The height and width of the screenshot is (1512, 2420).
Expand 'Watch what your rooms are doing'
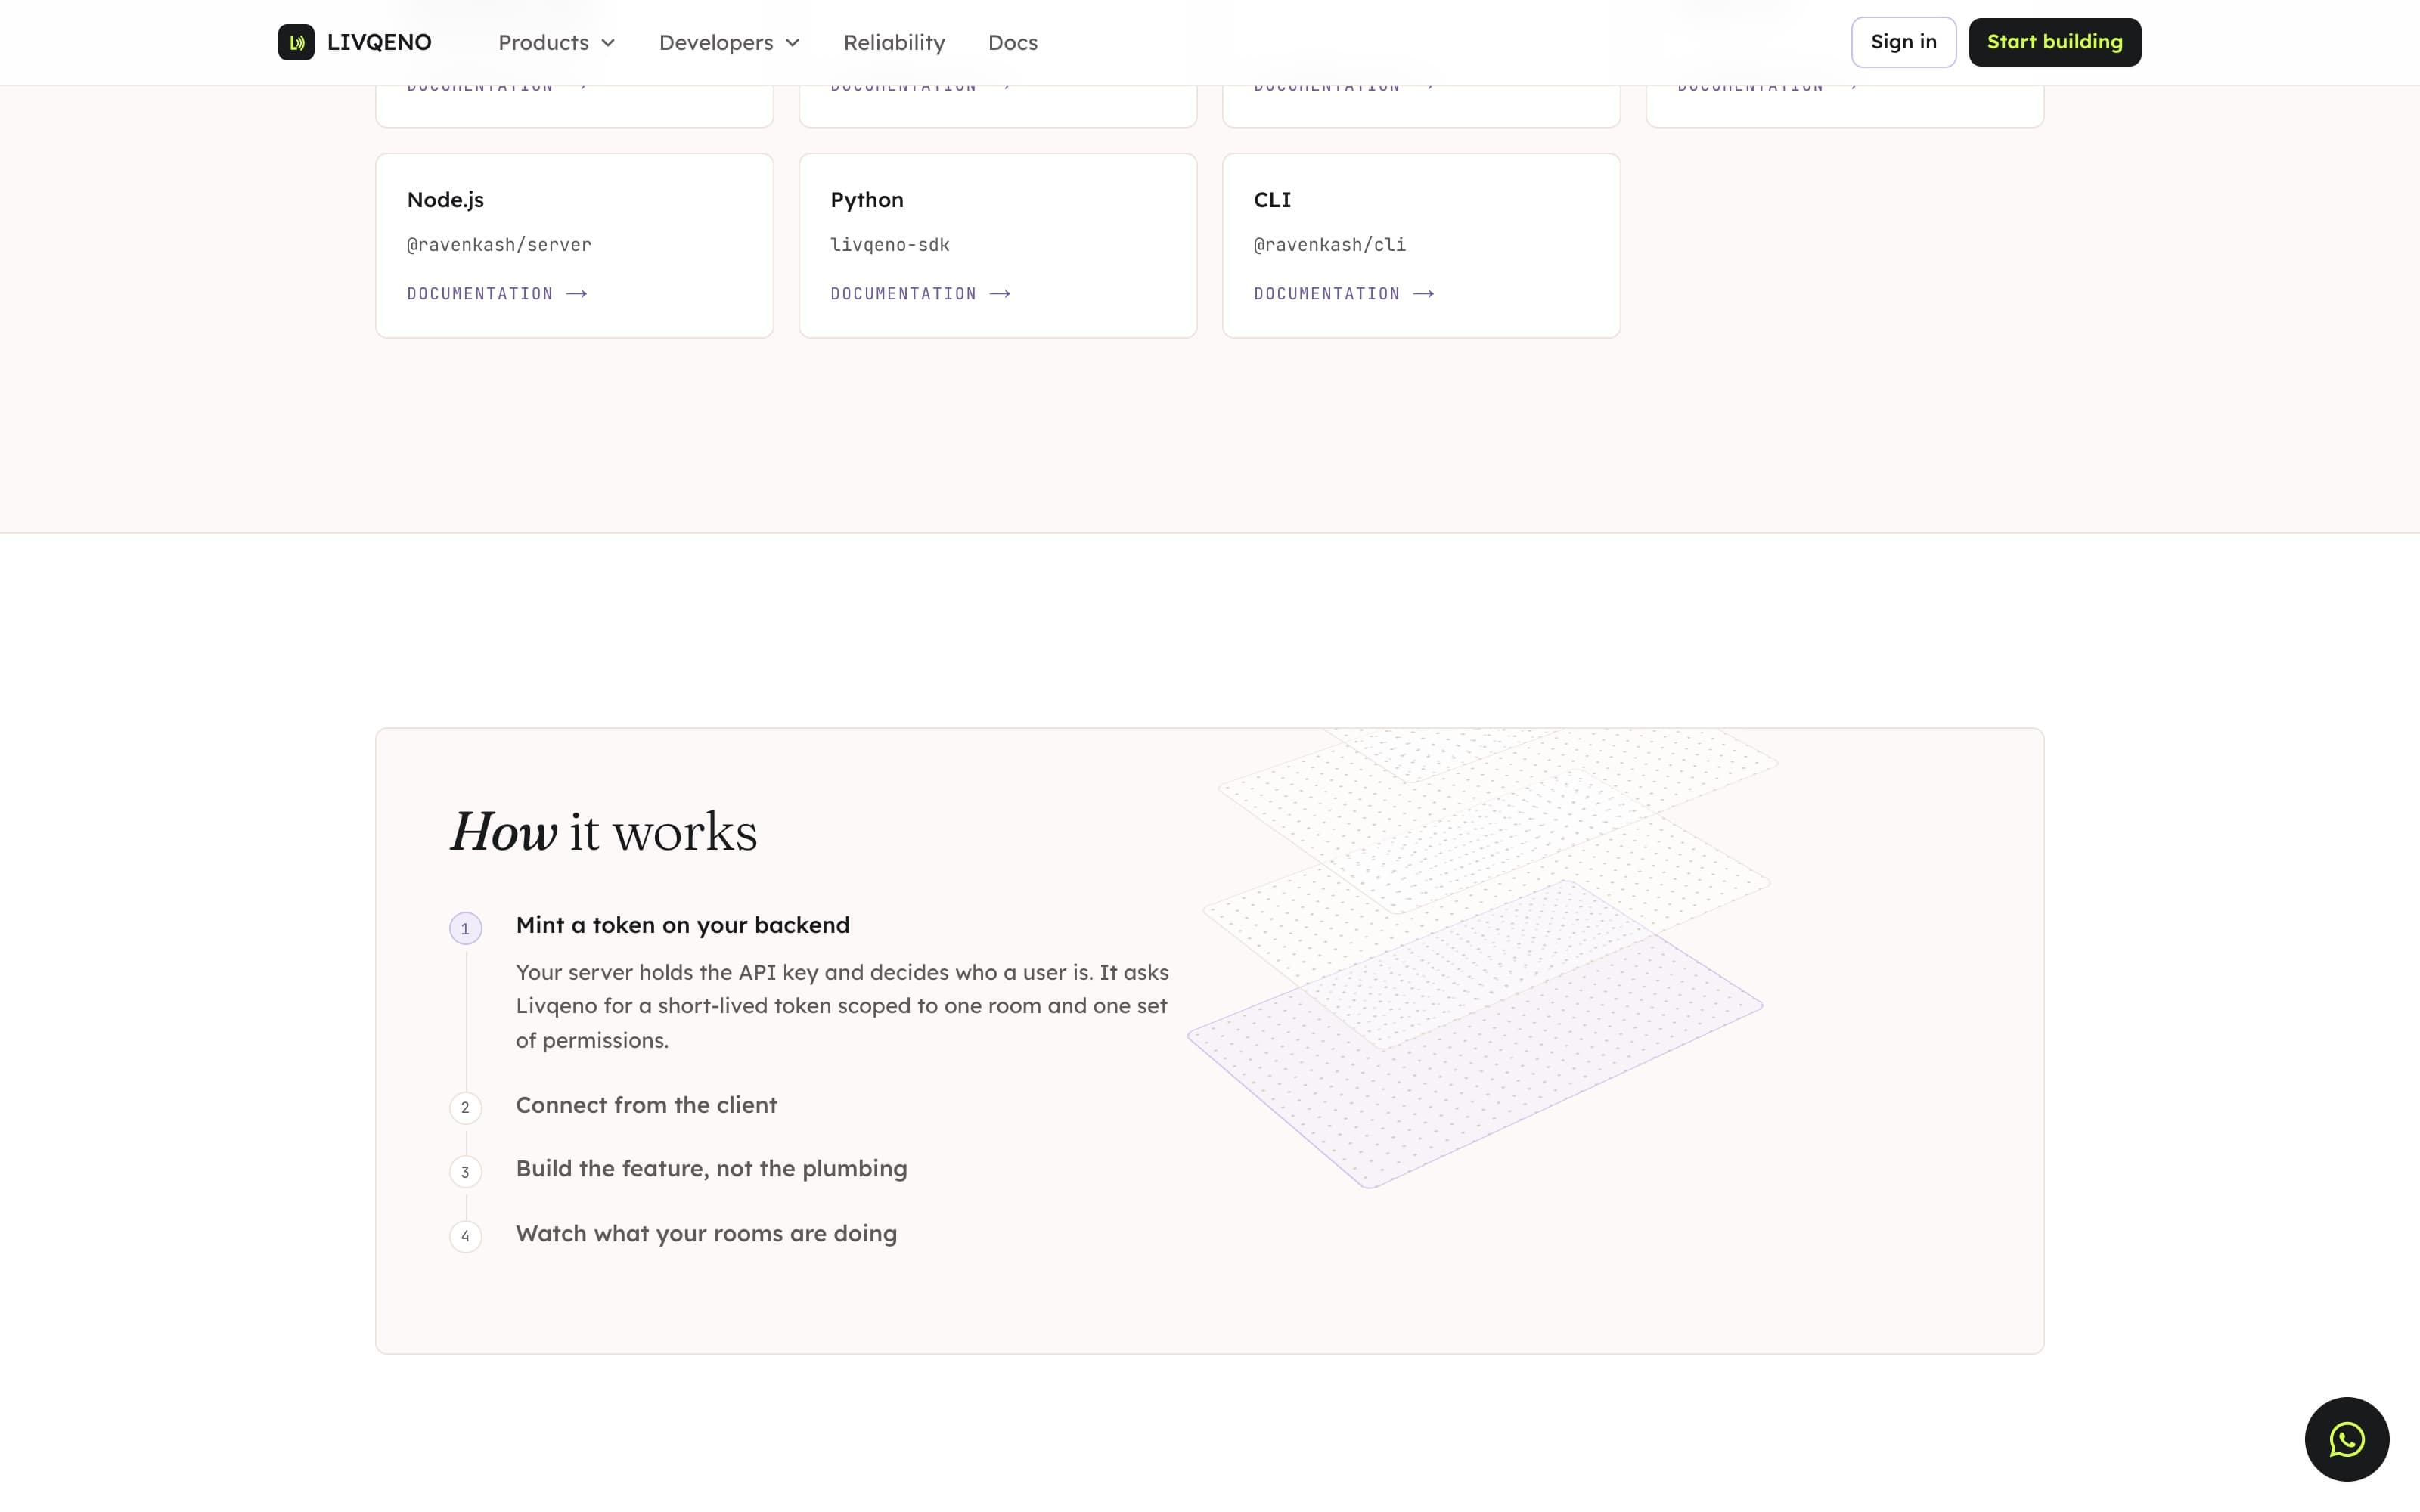(706, 1234)
